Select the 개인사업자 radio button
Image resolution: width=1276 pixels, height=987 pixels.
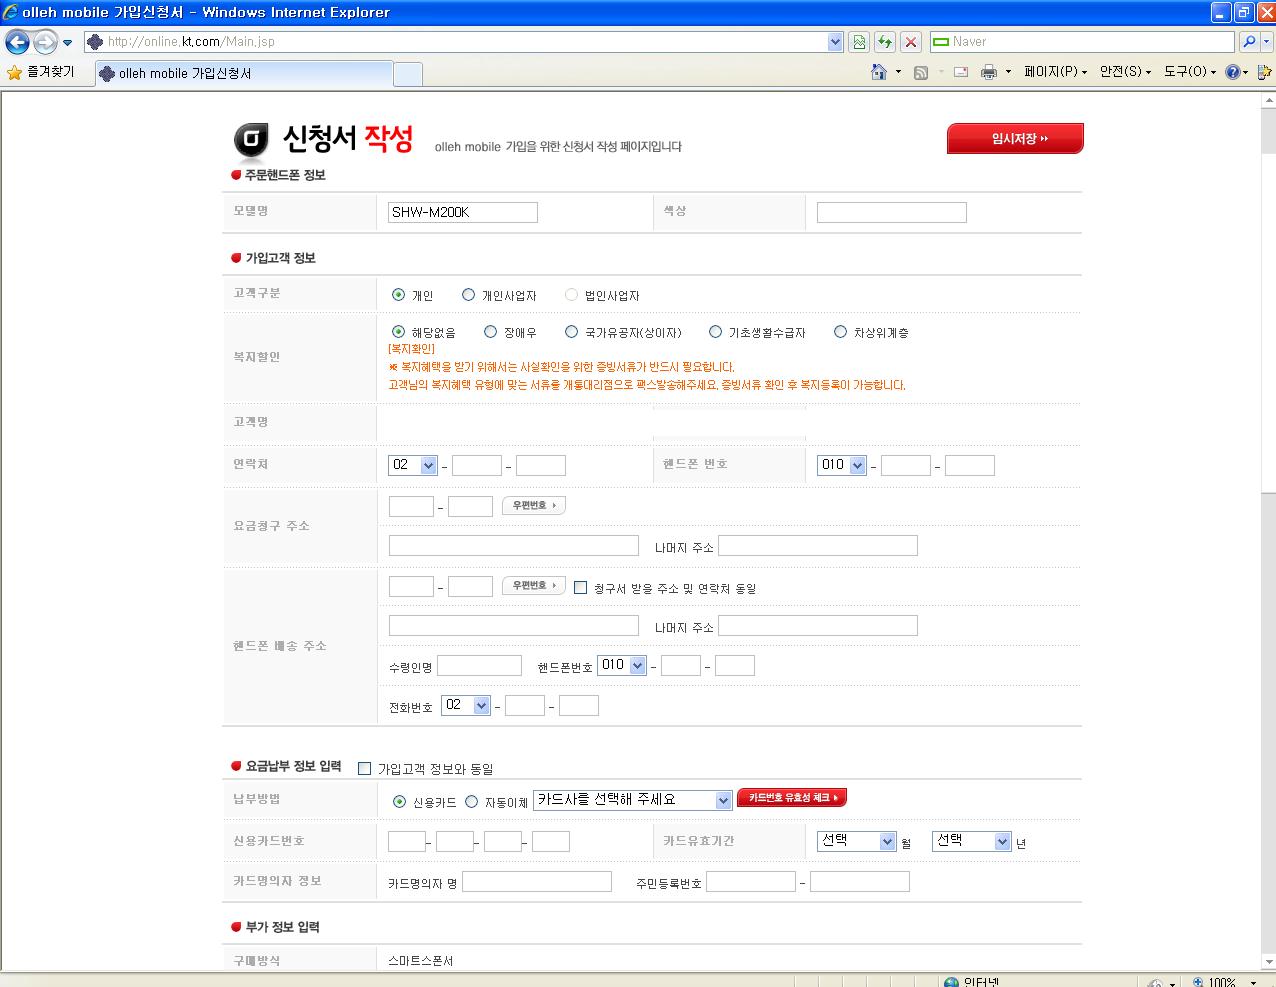point(468,295)
